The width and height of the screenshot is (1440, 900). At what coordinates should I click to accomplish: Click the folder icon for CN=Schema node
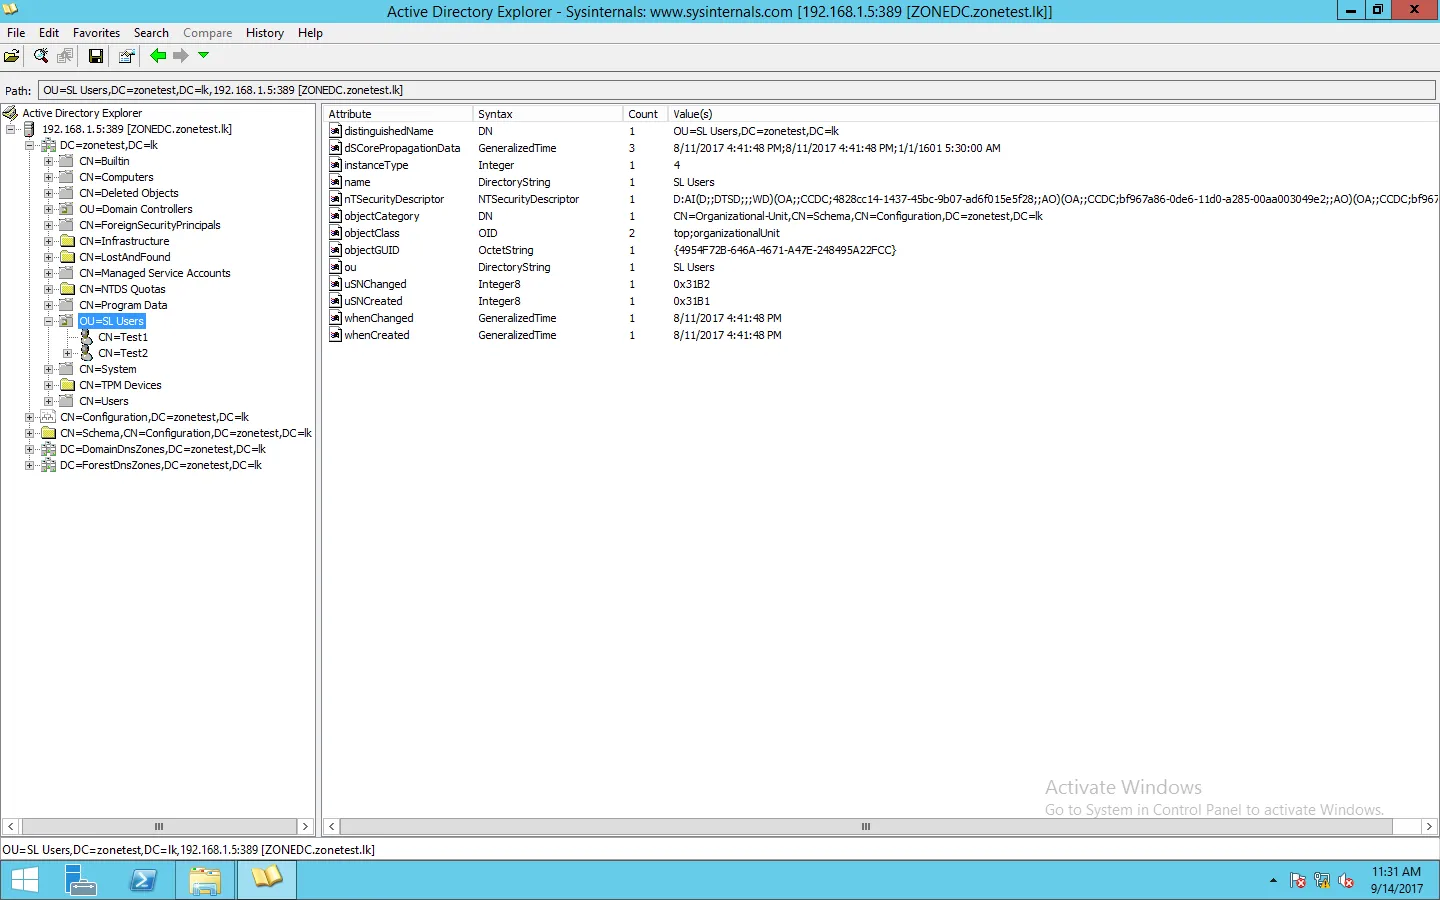point(48,433)
